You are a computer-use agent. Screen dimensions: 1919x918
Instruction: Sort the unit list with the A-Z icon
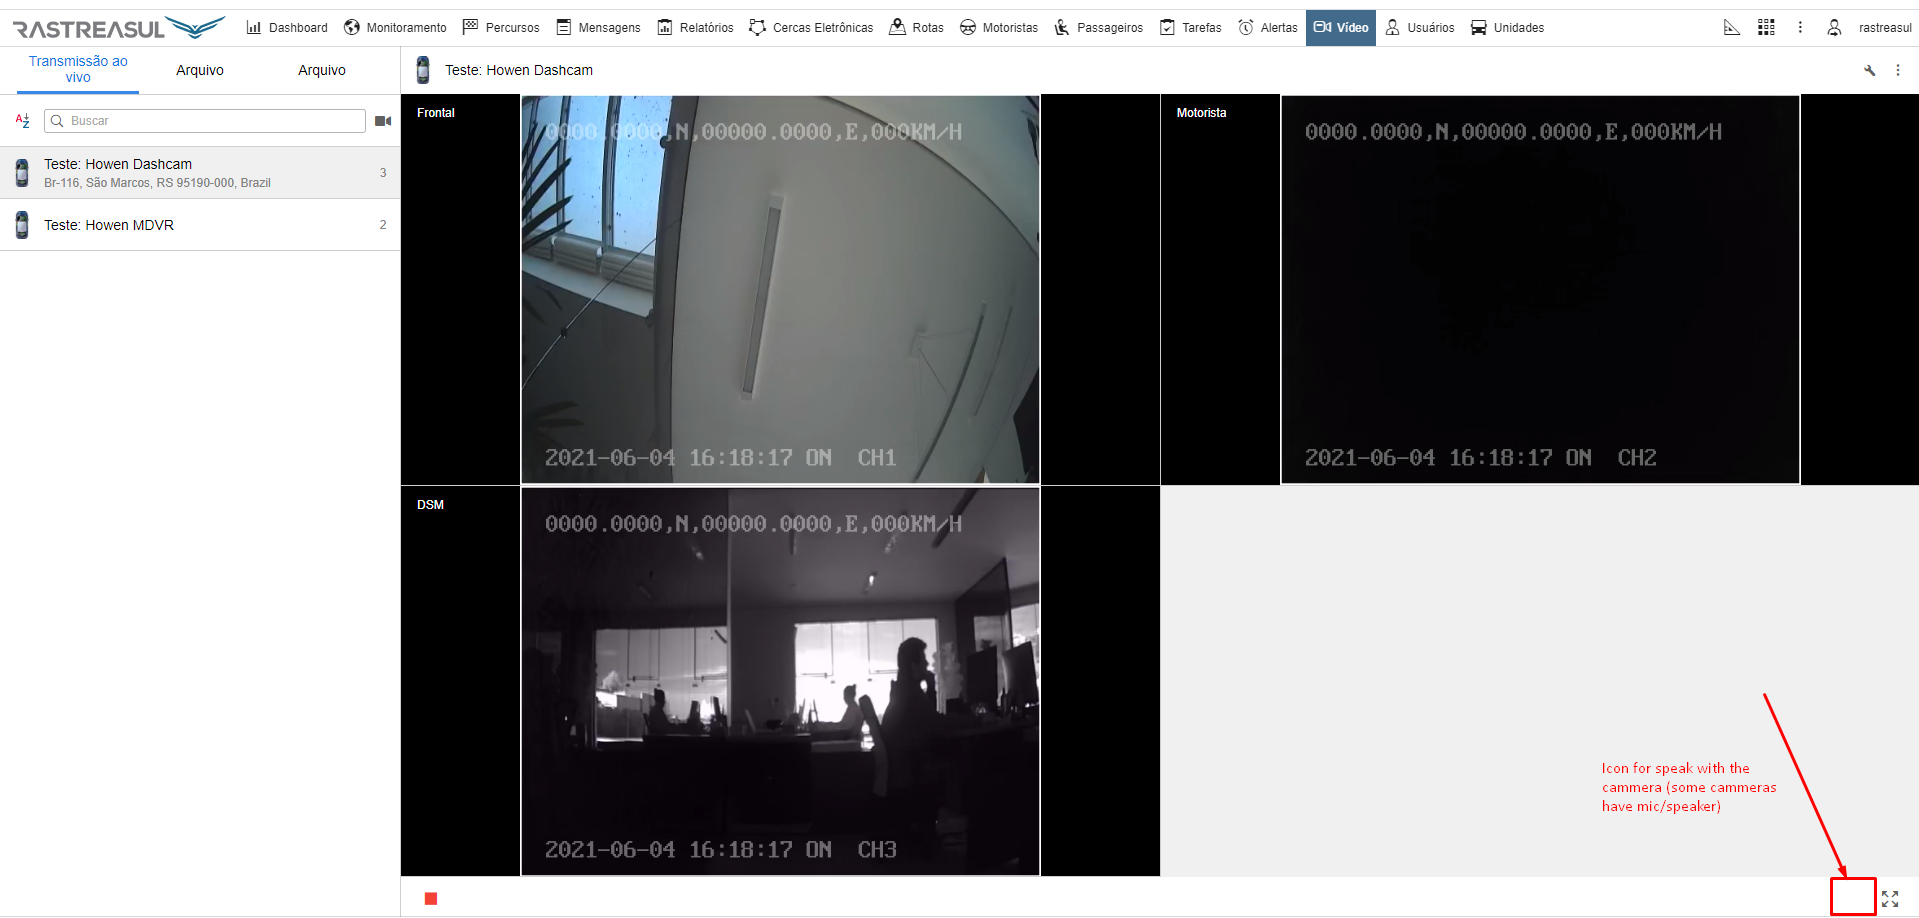pyautogui.click(x=22, y=121)
